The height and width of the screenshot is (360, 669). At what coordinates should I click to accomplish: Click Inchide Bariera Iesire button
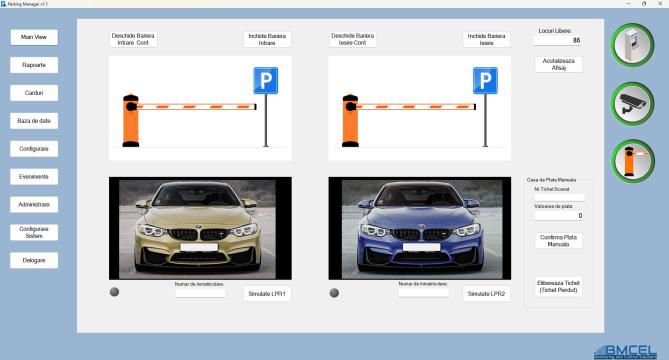pyautogui.click(x=486, y=40)
